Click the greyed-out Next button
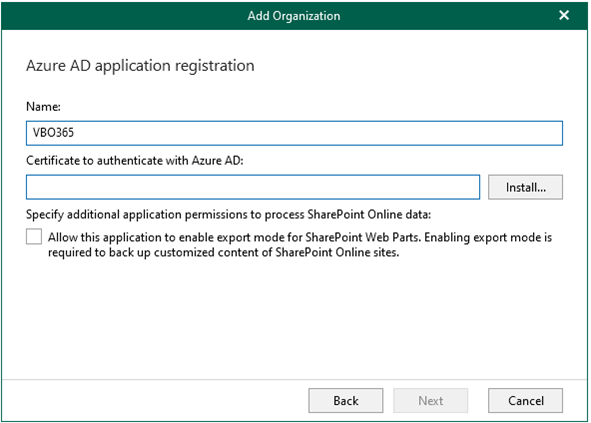591x423 pixels. pyautogui.click(x=430, y=400)
